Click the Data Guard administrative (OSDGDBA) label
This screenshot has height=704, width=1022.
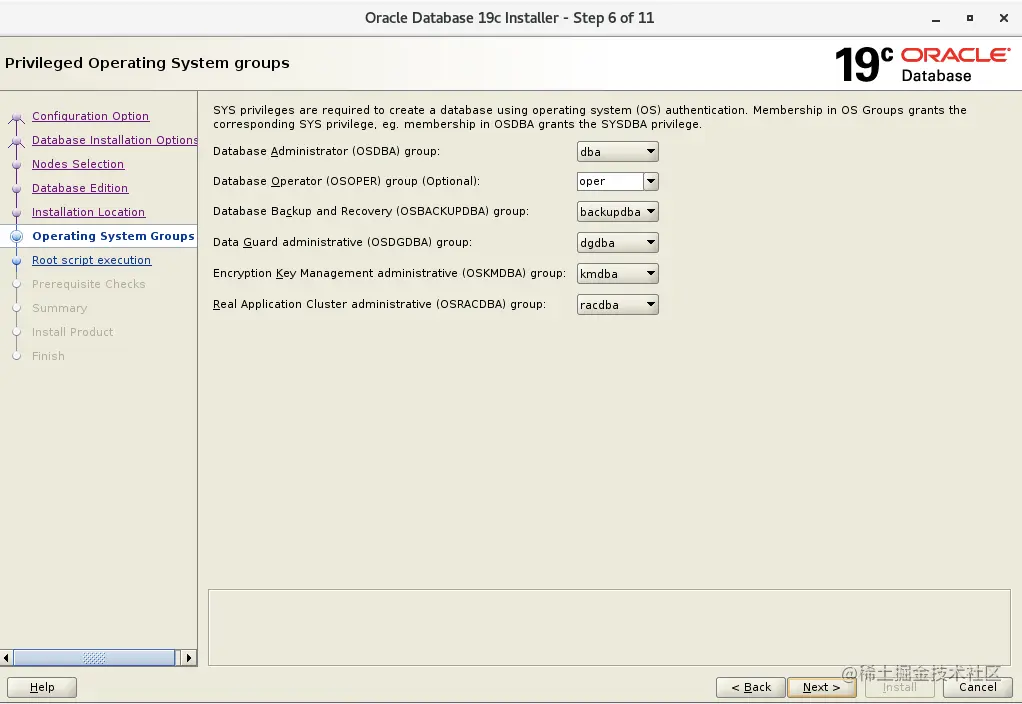342,242
